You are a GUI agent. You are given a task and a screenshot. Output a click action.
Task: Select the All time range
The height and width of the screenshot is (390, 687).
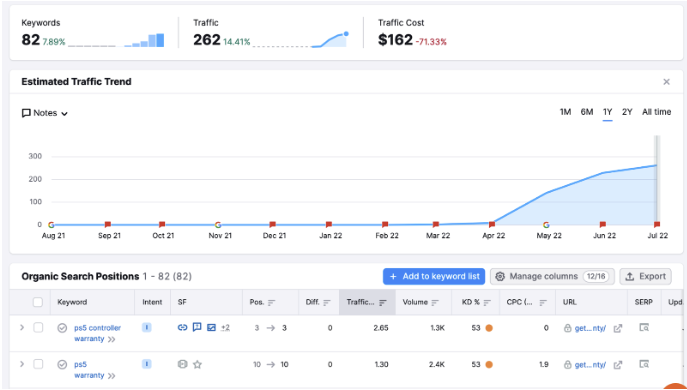tap(656, 112)
